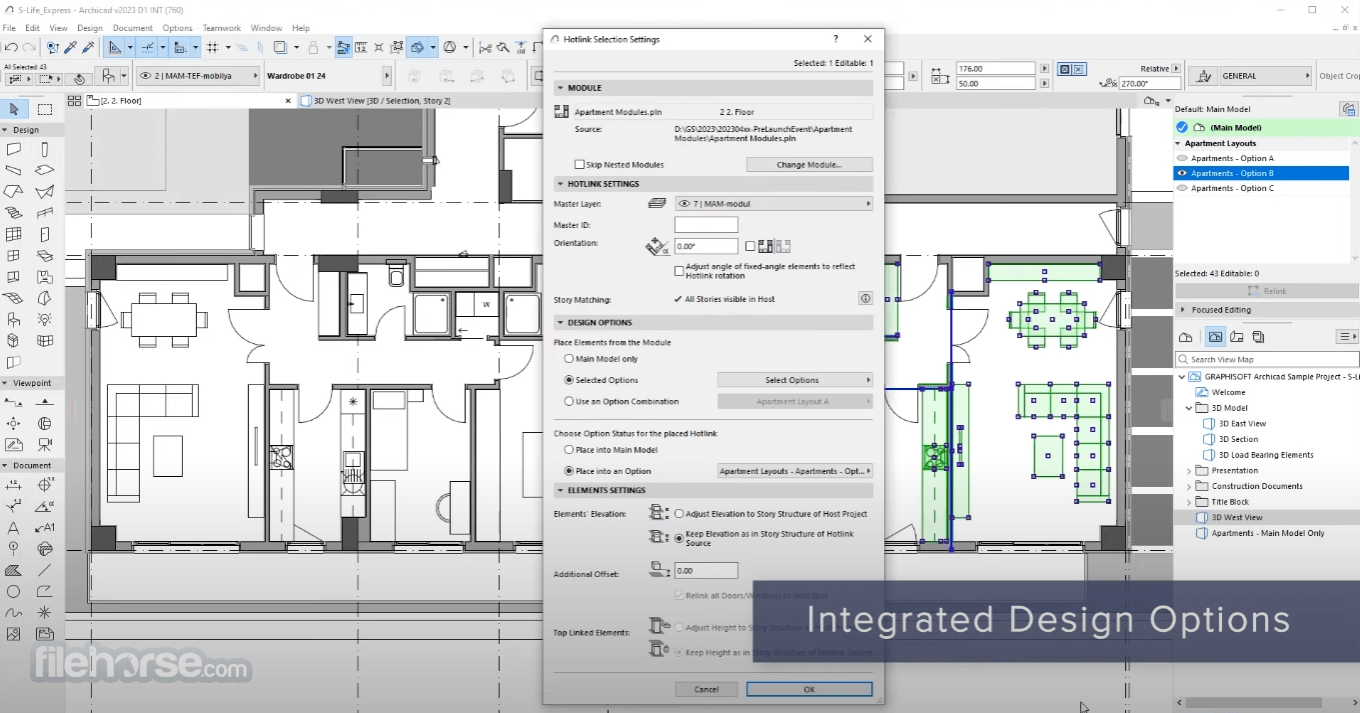Viewport: 1360px width, 713px height.
Task: Select 3D East View in Navigator tree
Action: [x=1242, y=424]
